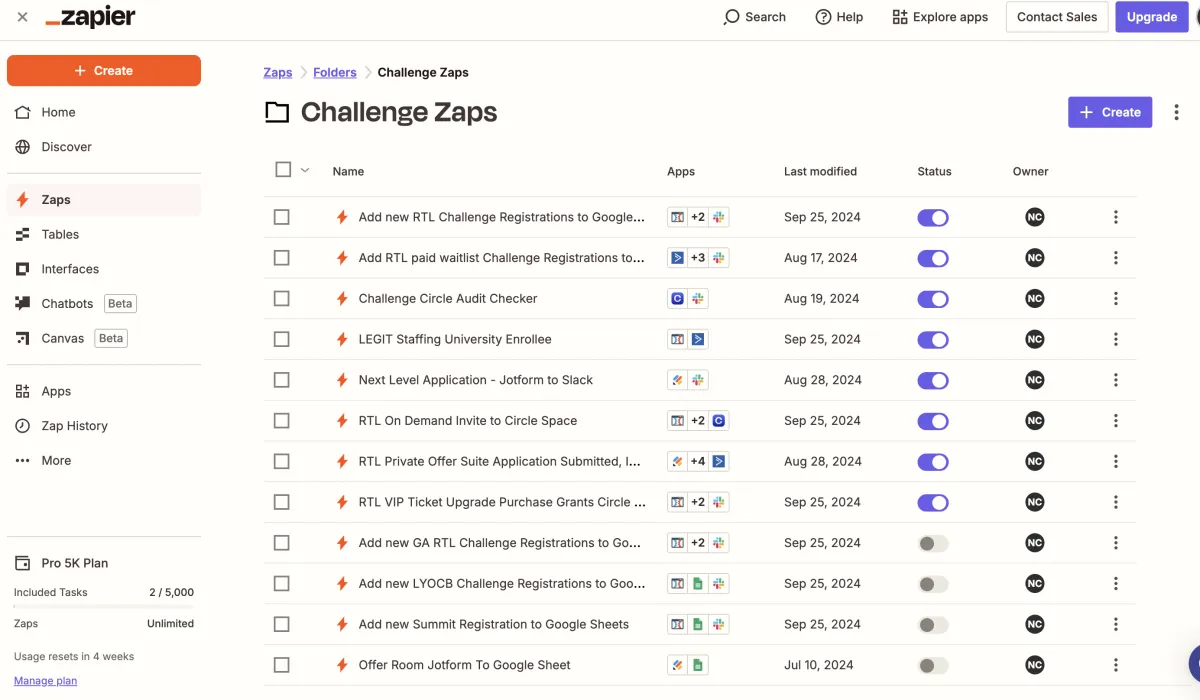Navigate to Folders breadcrumb link
Image resolution: width=1200 pixels, height=700 pixels.
point(335,72)
